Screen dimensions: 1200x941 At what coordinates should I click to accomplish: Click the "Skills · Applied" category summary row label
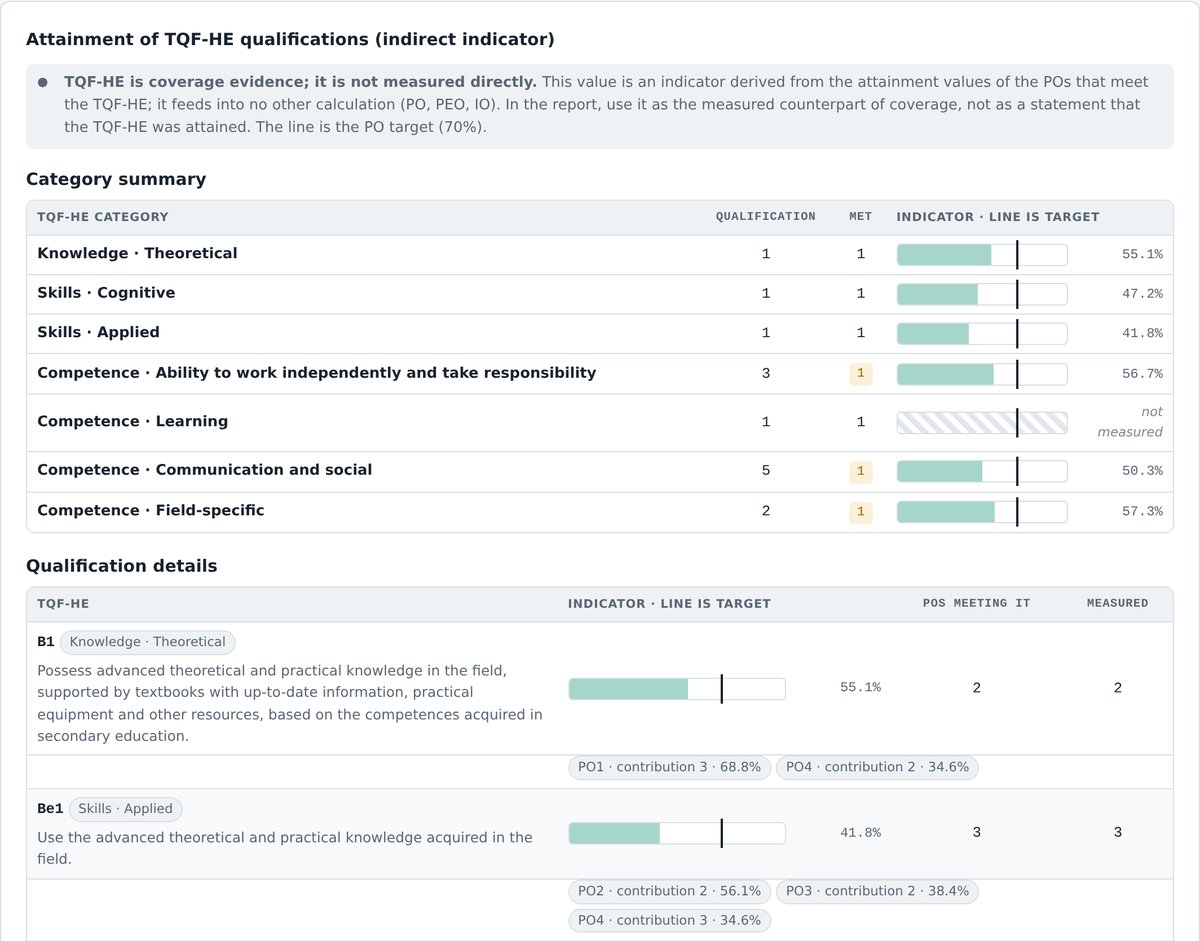(x=98, y=332)
